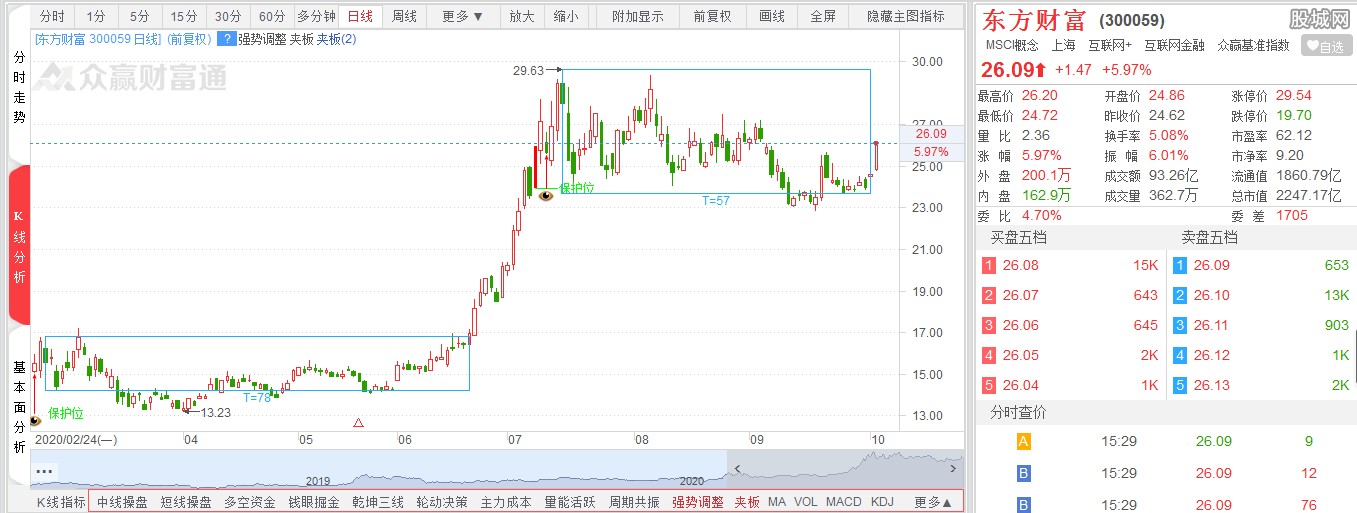
Task: Toggle 前复权 price adjustment
Action: coord(712,16)
